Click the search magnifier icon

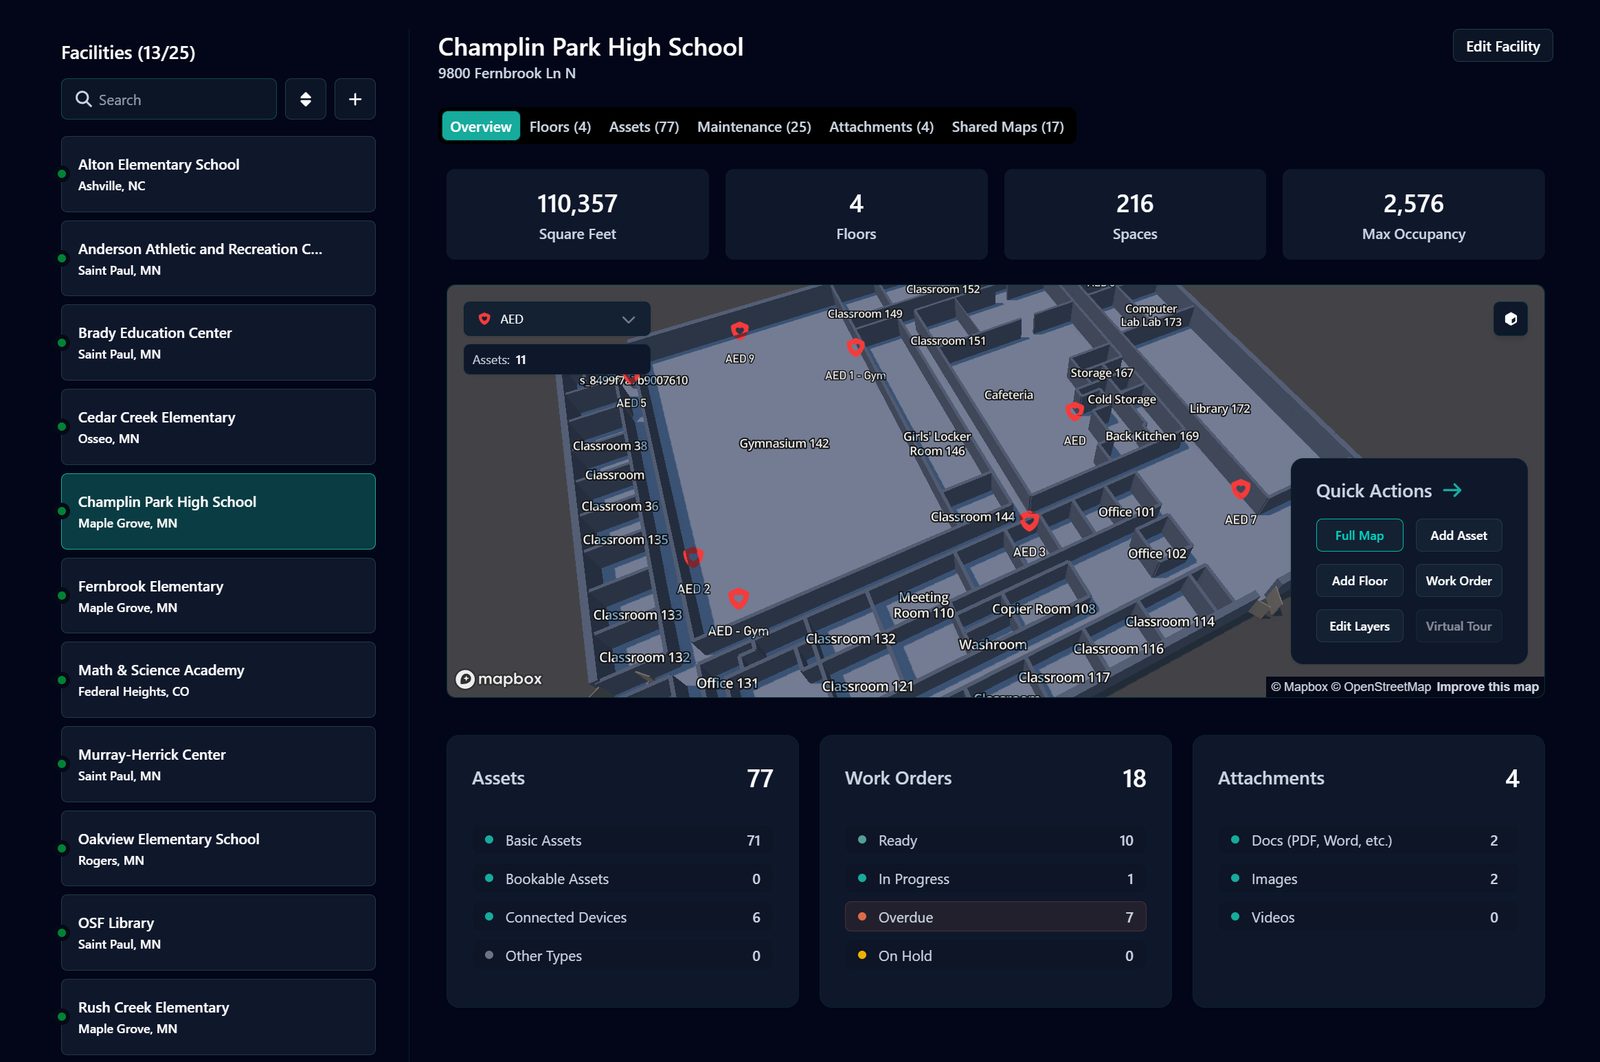pyautogui.click(x=83, y=99)
